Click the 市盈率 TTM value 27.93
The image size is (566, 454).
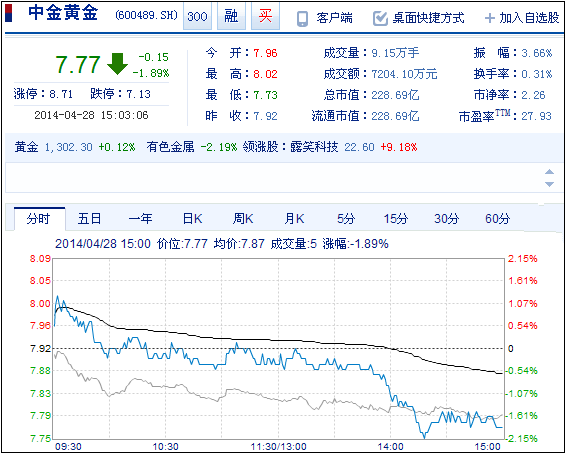click(536, 116)
